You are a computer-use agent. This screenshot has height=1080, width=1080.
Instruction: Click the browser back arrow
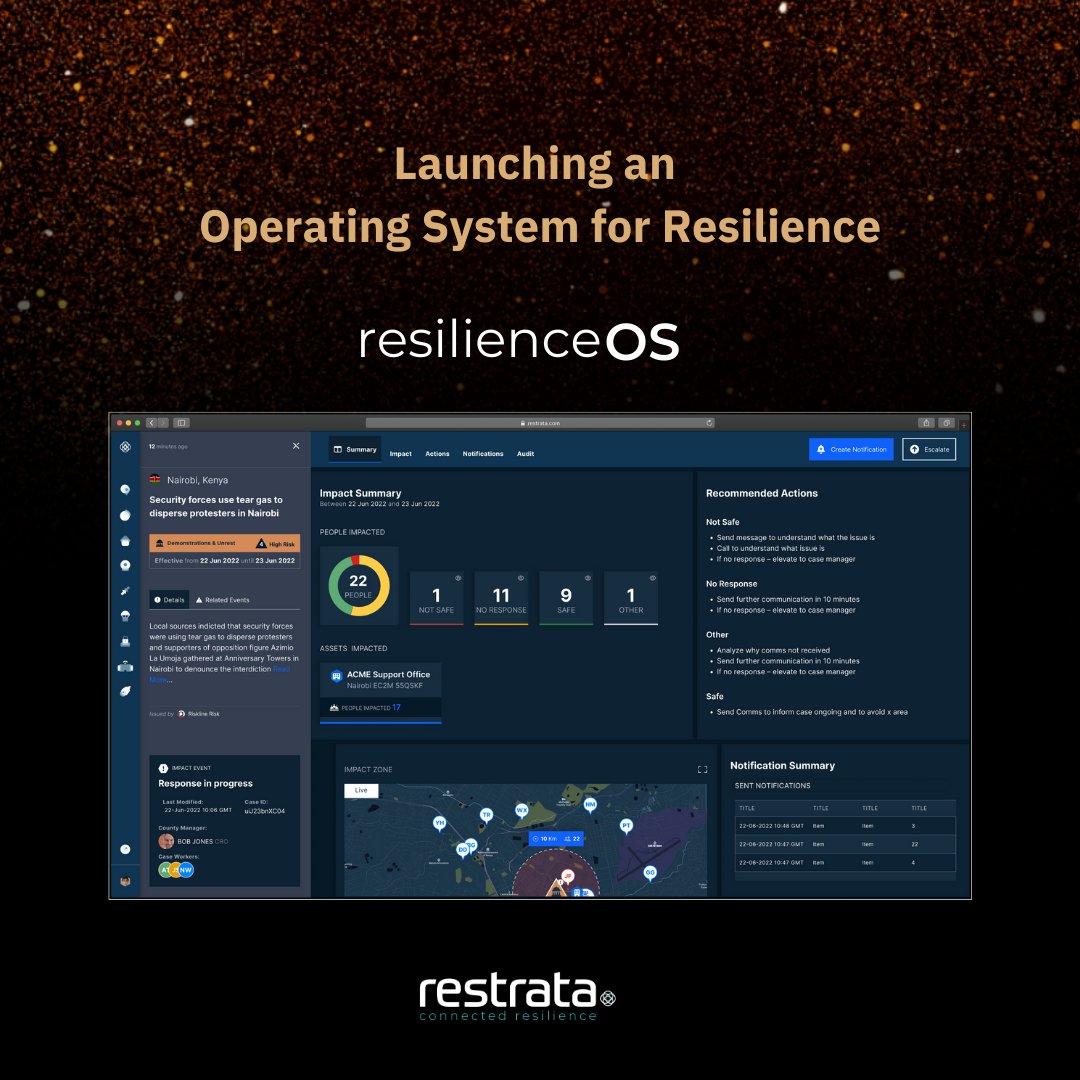click(152, 423)
